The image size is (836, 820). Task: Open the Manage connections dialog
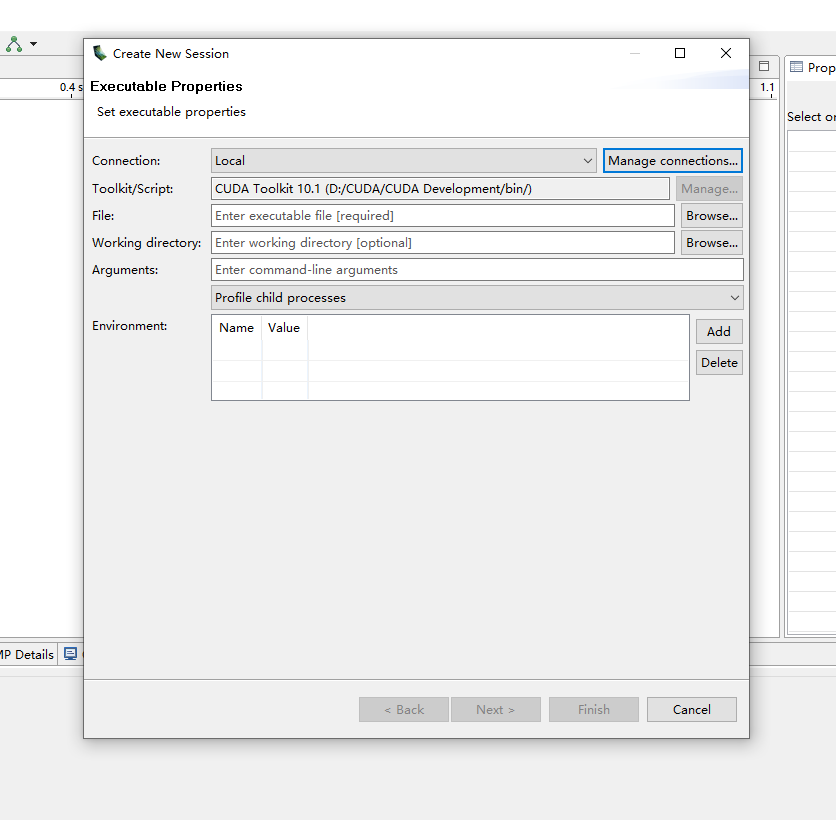(672, 160)
